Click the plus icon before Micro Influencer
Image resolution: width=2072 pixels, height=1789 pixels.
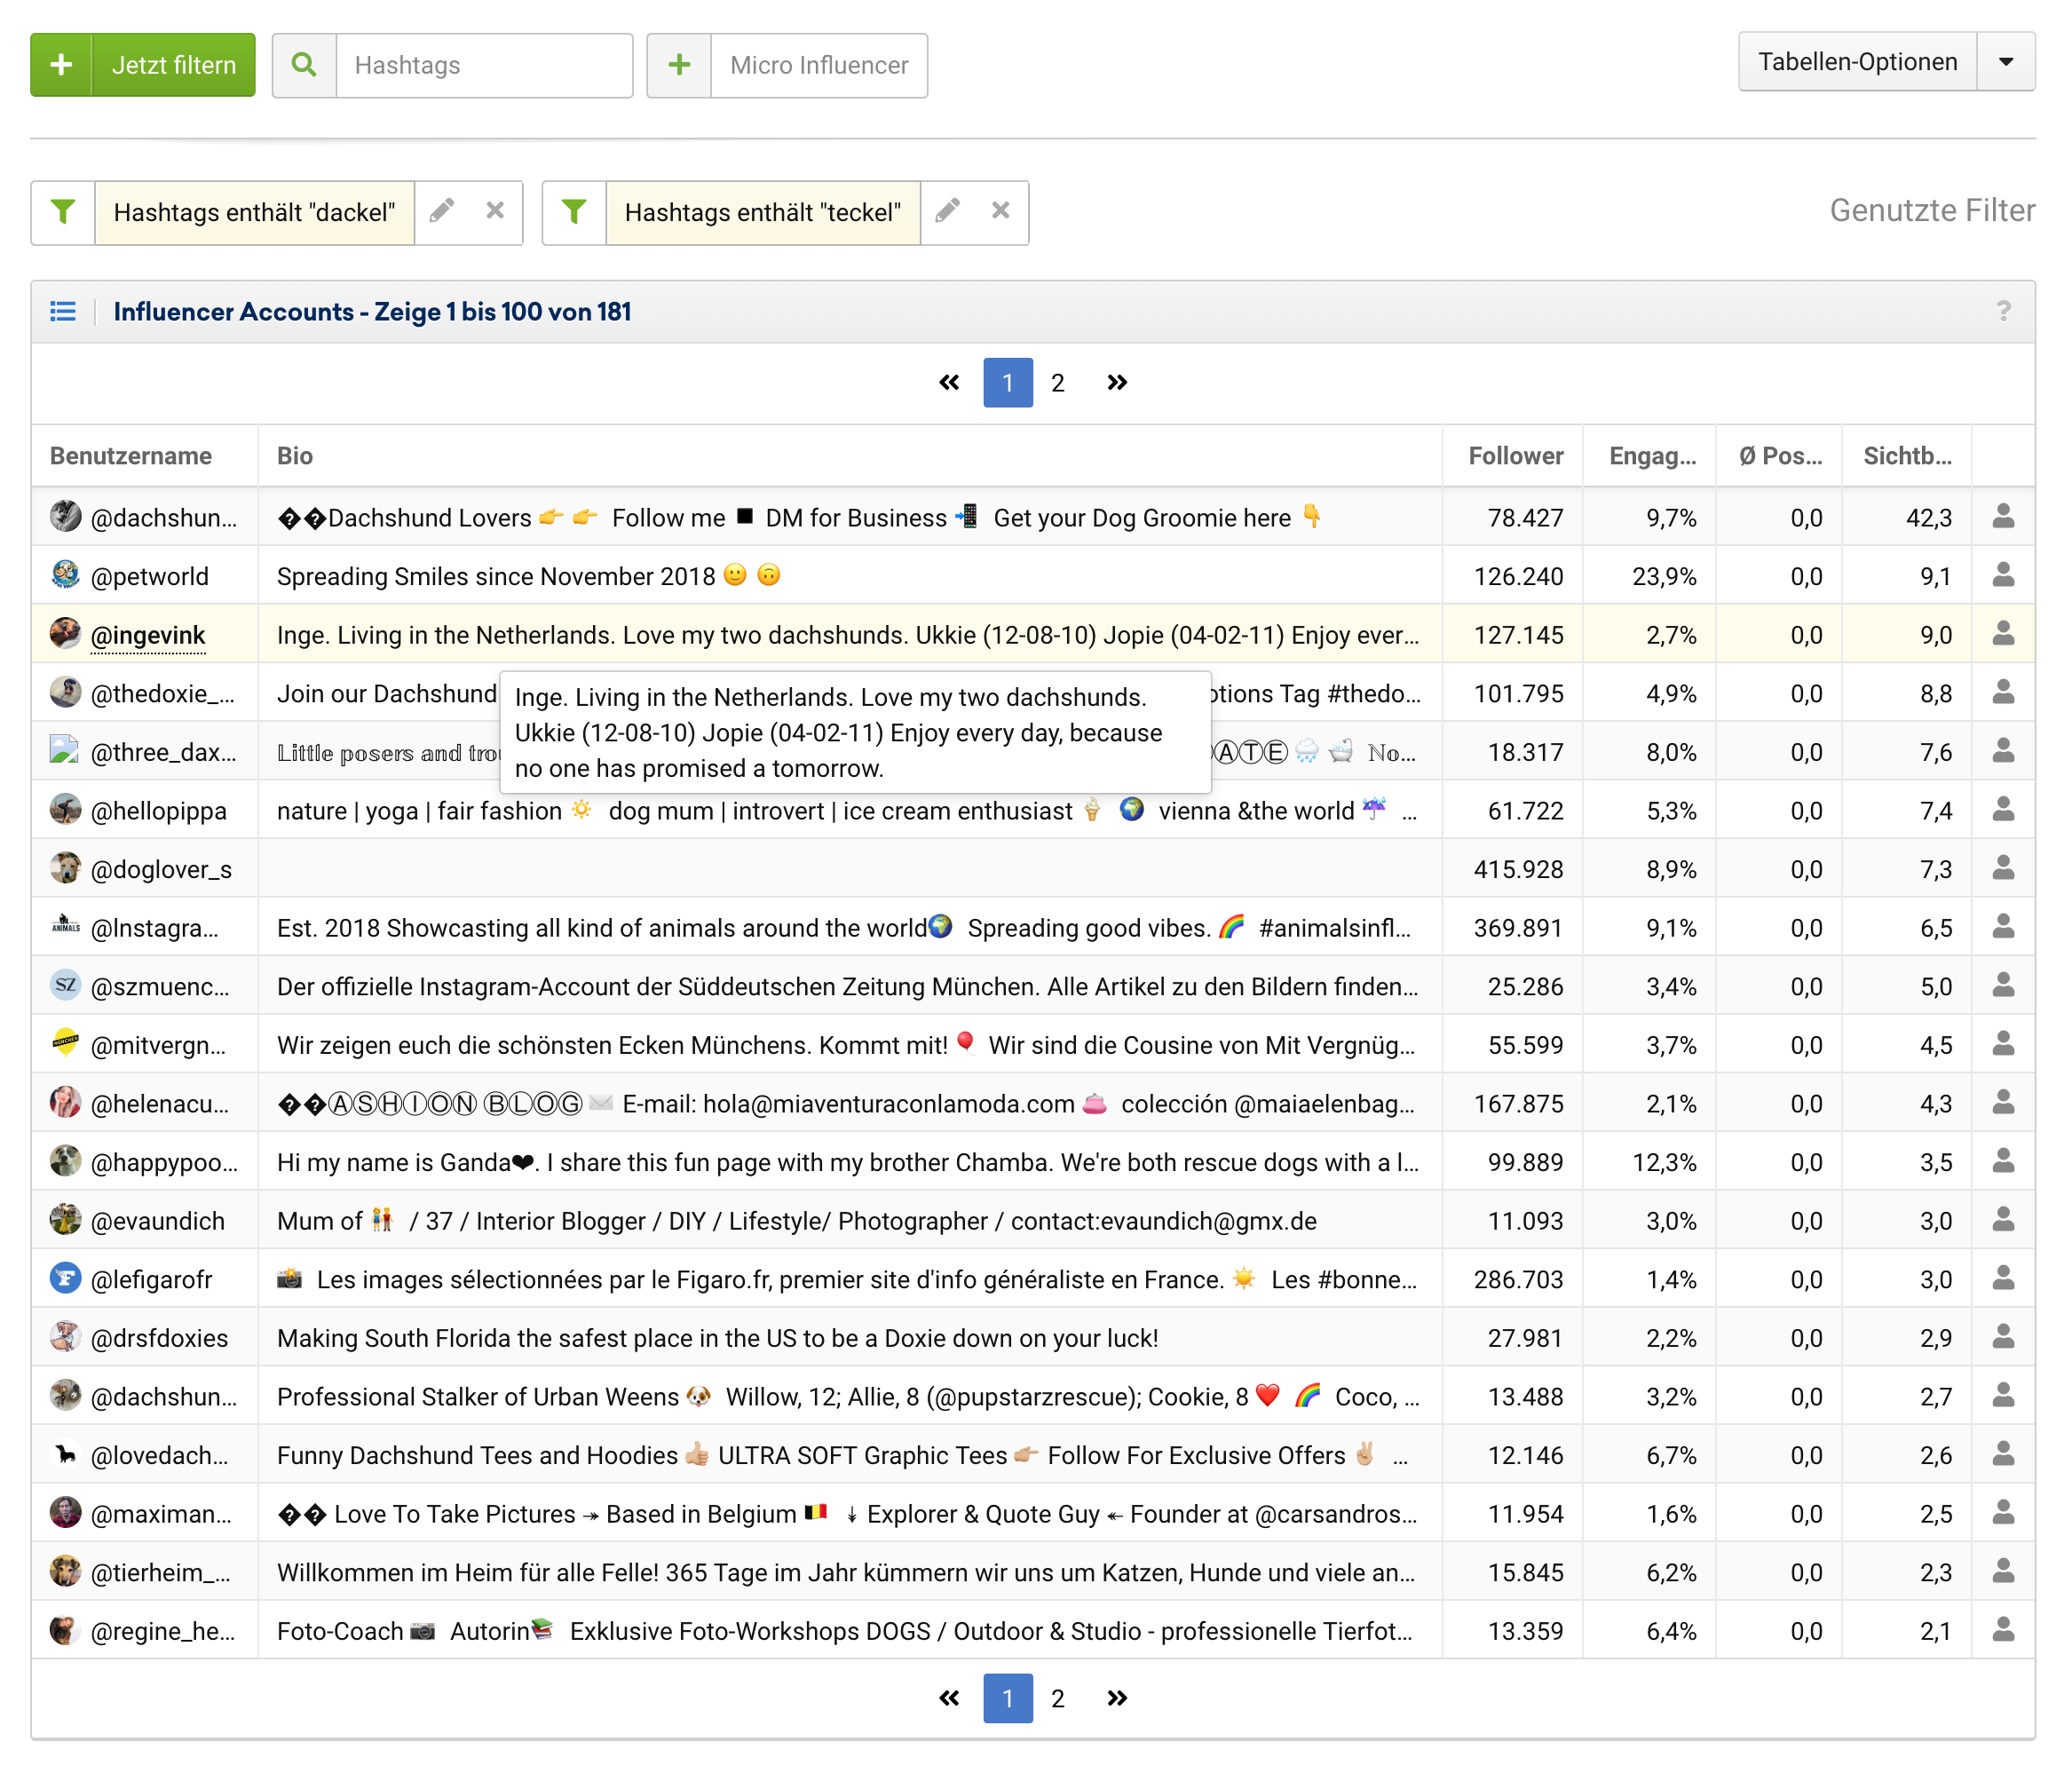tap(679, 65)
